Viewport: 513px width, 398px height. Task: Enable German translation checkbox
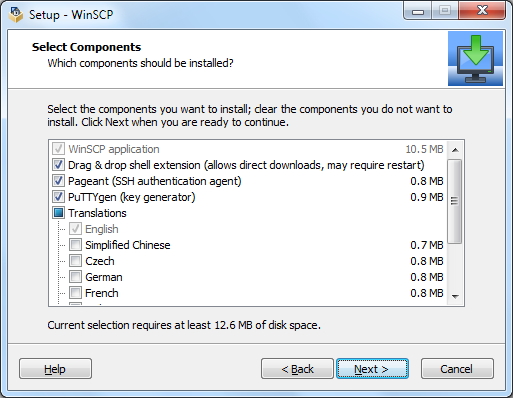pos(75,277)
